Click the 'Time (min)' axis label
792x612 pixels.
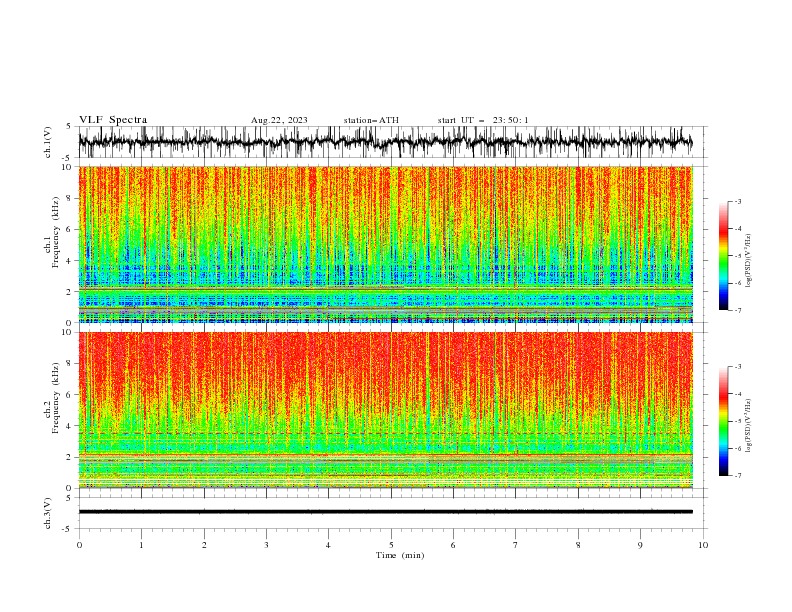click(x=400, y=555)
